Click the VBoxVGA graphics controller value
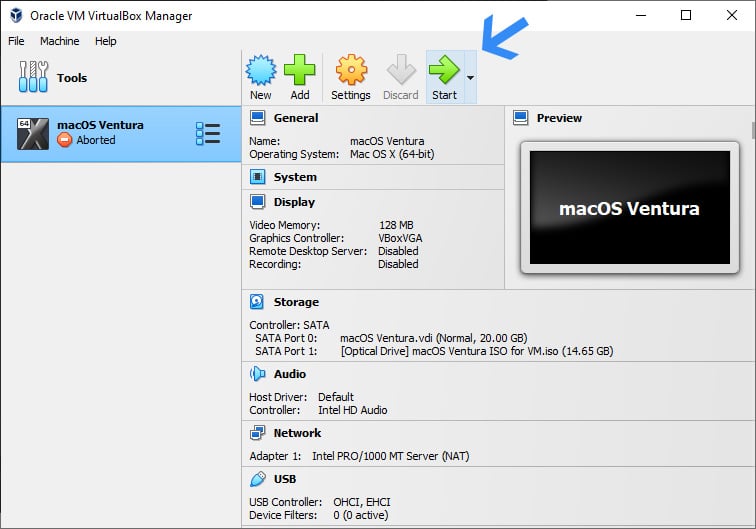This screenshot has height=529, width=756. click(400, 238)
